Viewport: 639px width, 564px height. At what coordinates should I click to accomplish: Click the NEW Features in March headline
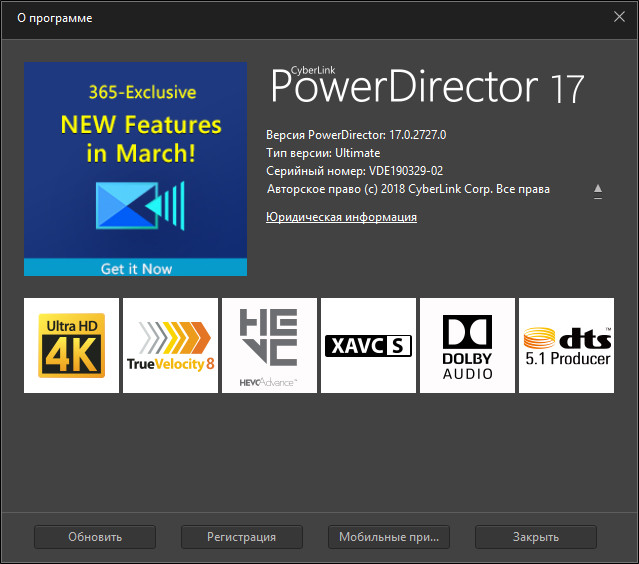pos(134,138)
